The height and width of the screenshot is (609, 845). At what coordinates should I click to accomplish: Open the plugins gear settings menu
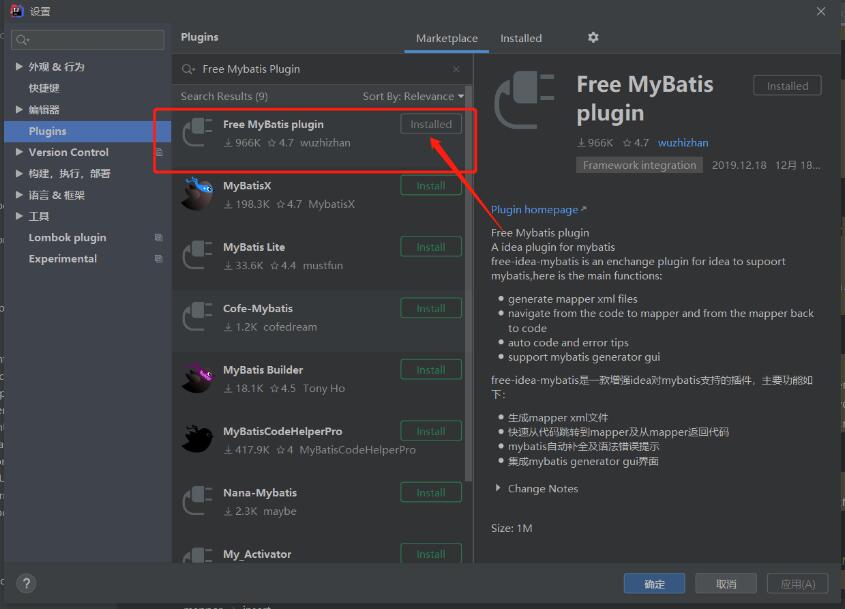point(593,38)
